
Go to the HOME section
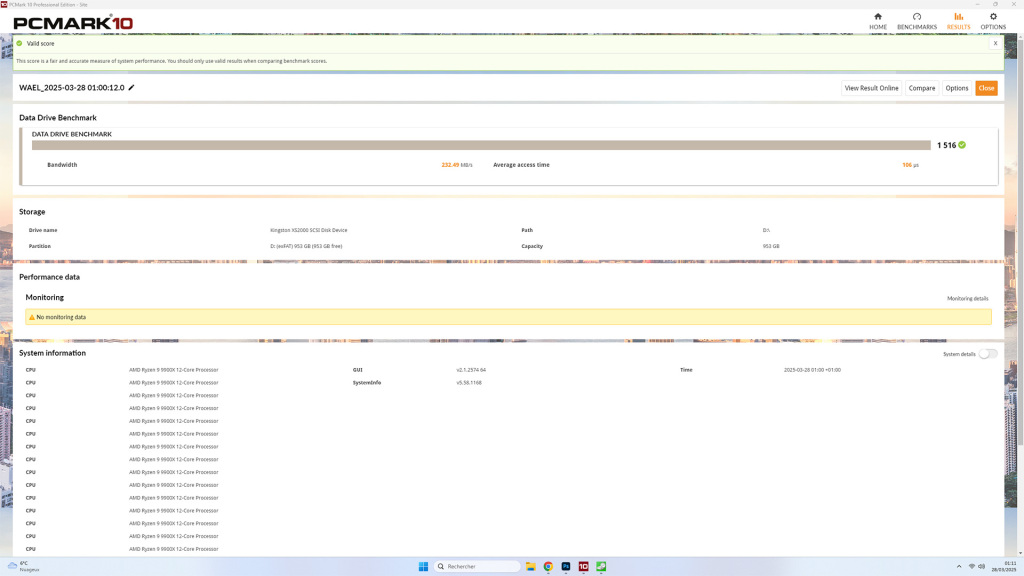[878, 21]
